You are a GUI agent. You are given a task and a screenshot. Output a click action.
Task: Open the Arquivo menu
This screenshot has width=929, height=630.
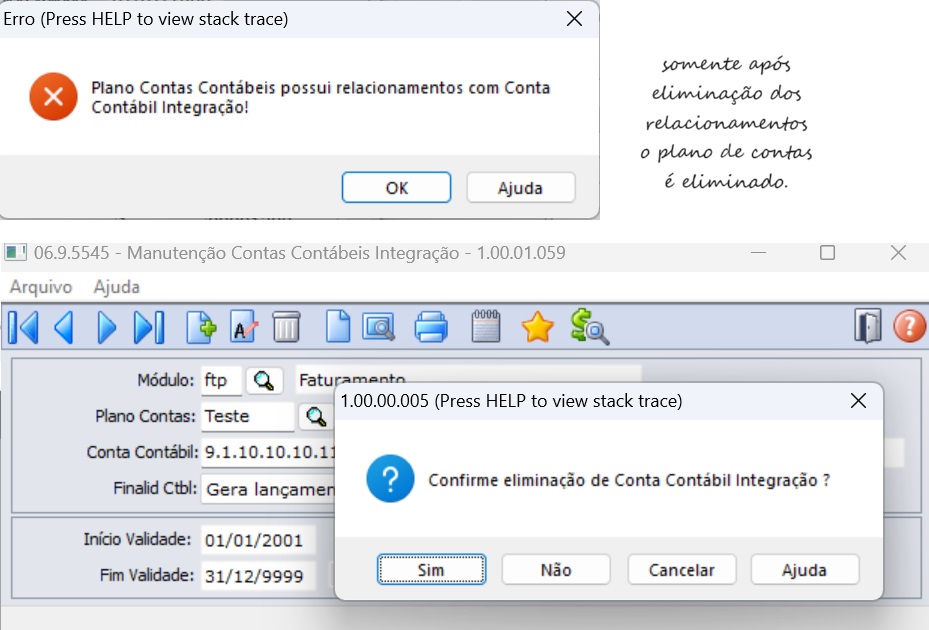pos(41,287)
